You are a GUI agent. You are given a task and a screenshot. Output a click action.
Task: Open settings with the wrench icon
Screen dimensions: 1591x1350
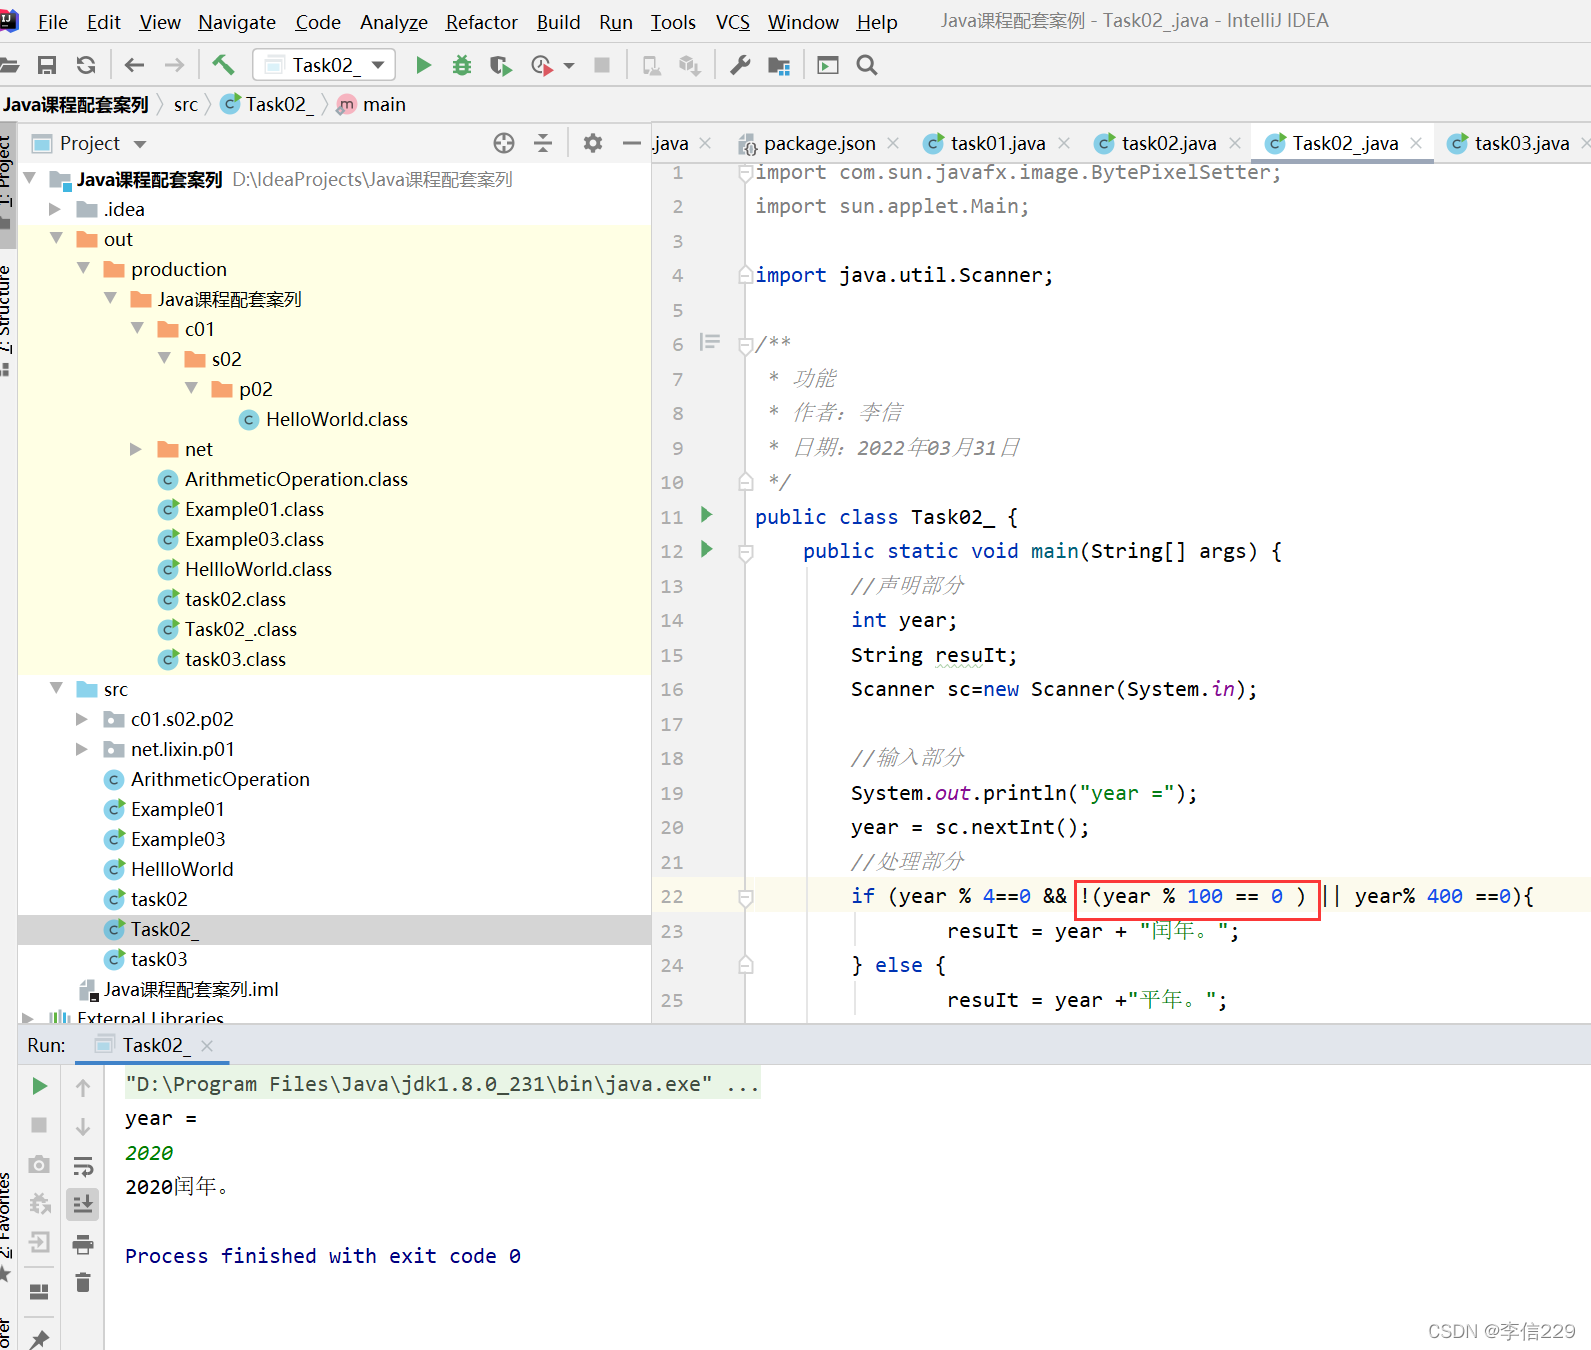[740, 65]
